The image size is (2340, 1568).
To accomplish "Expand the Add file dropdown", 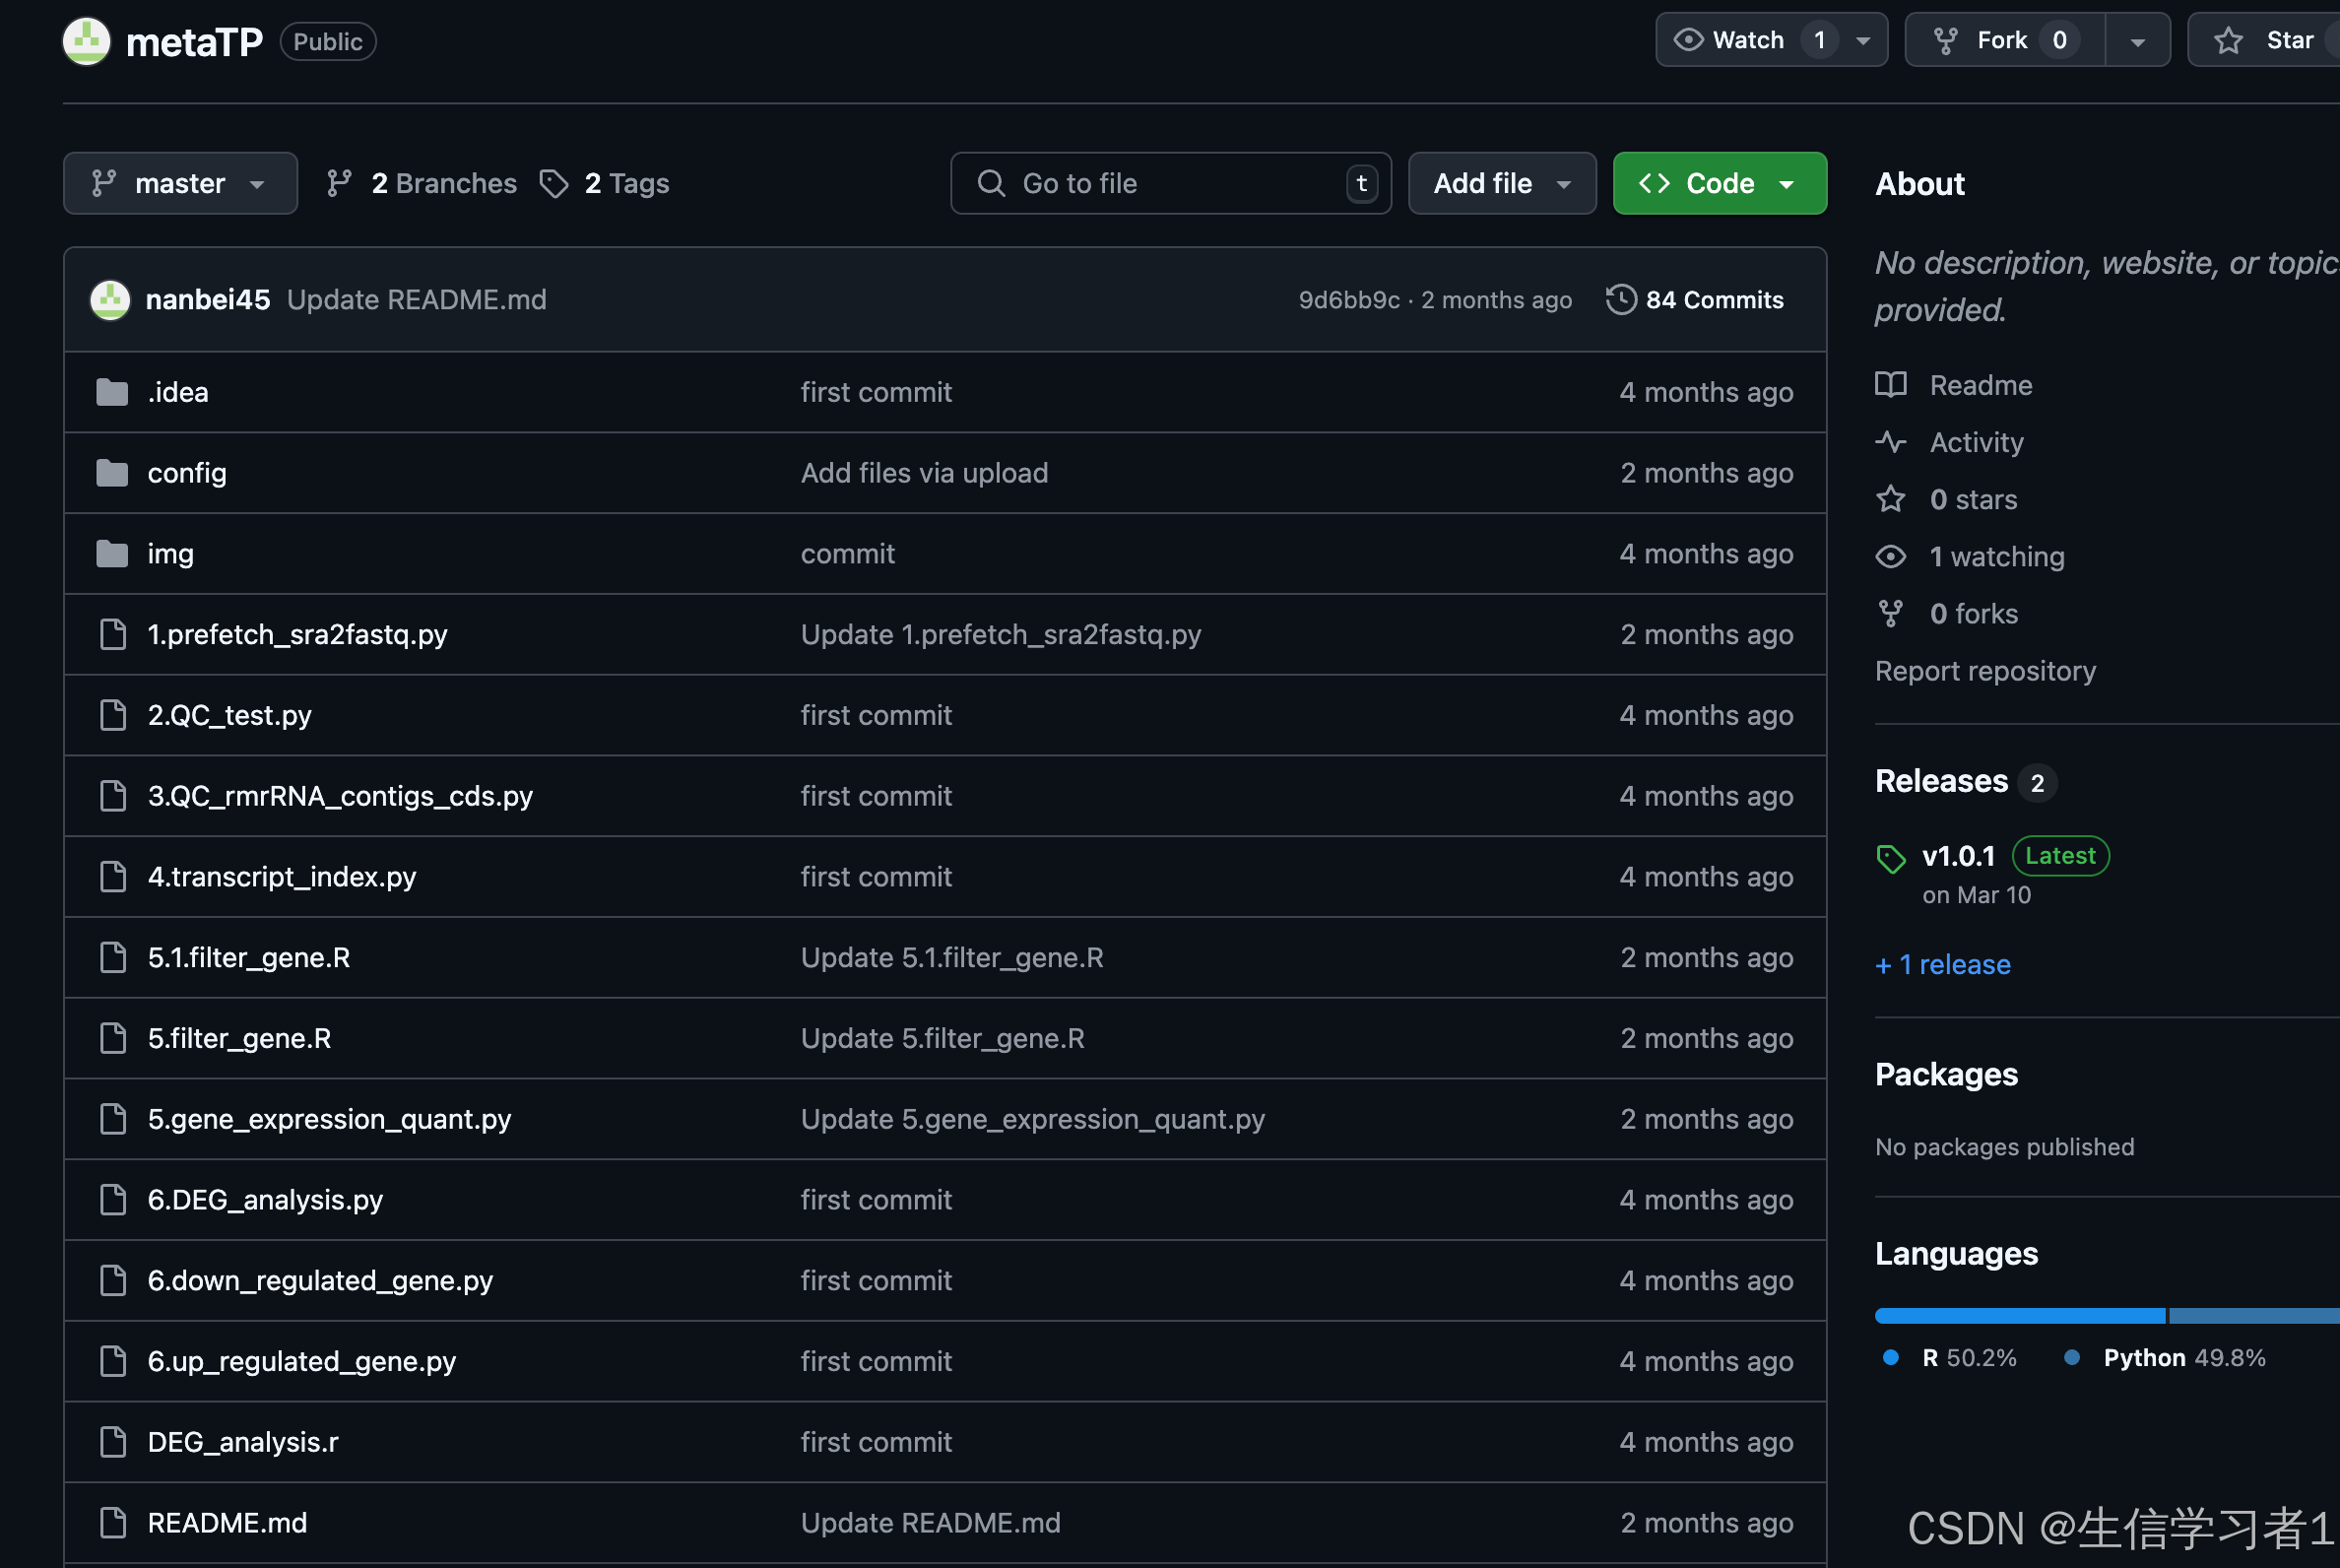I will point(1501,183).
